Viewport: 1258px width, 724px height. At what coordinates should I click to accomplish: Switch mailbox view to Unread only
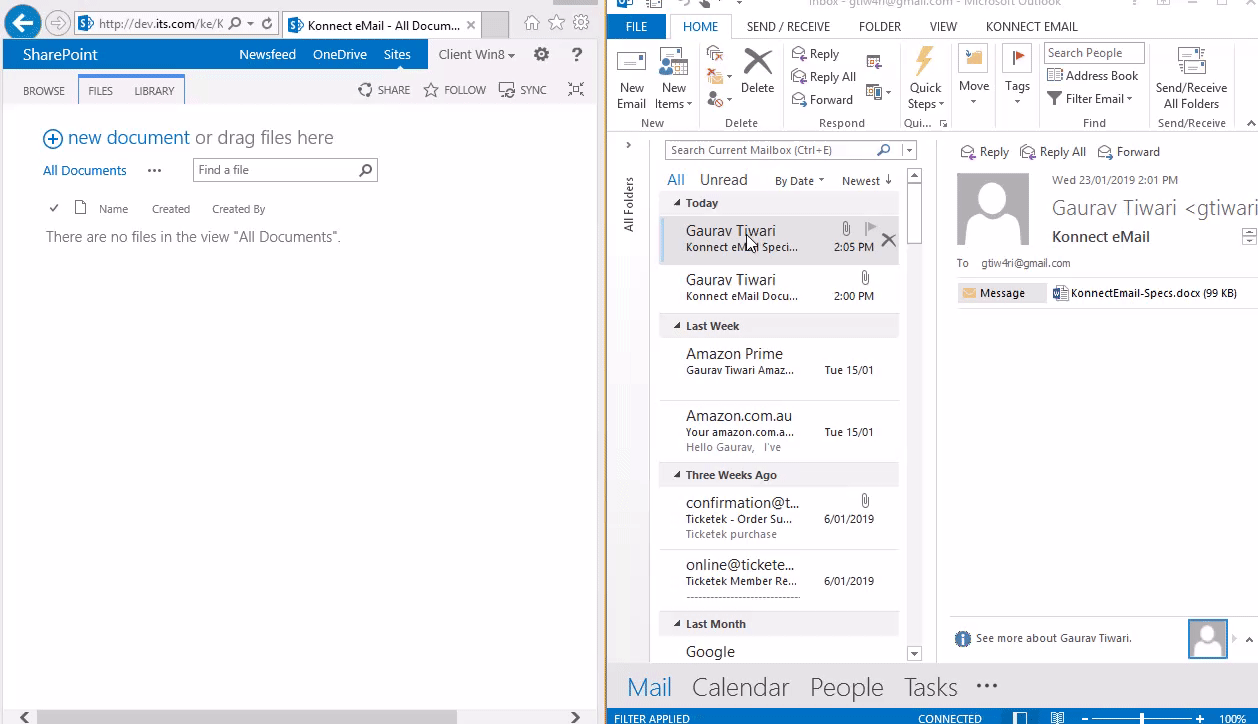(723, 179)
